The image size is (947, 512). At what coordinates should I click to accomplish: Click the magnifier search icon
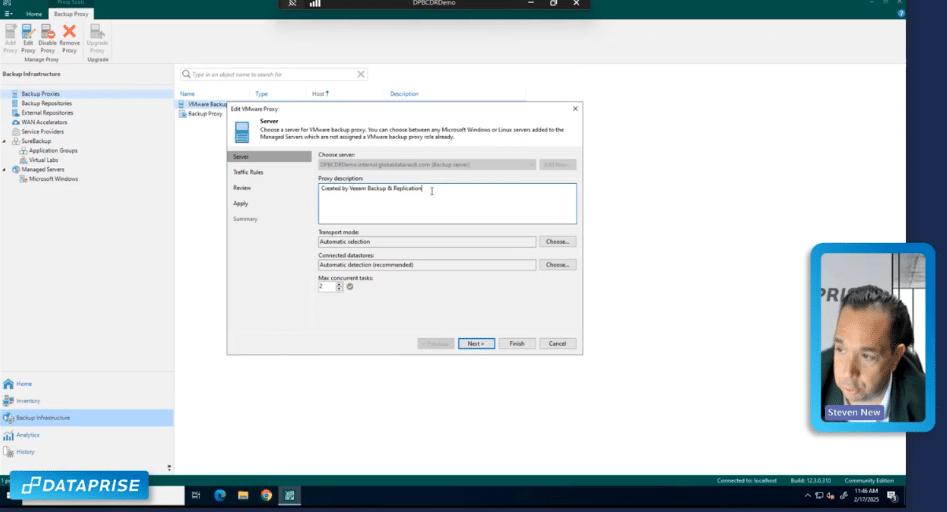186,74
